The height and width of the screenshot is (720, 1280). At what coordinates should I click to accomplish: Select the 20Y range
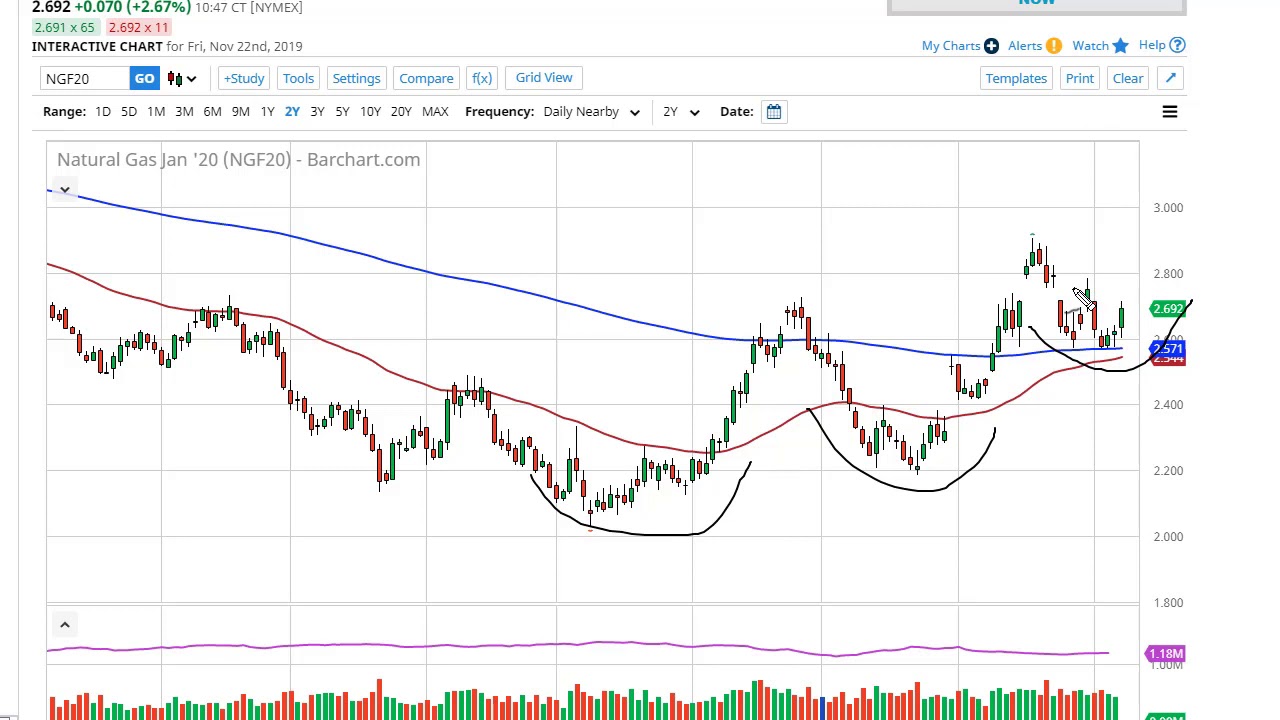click(x=401, y=111)
